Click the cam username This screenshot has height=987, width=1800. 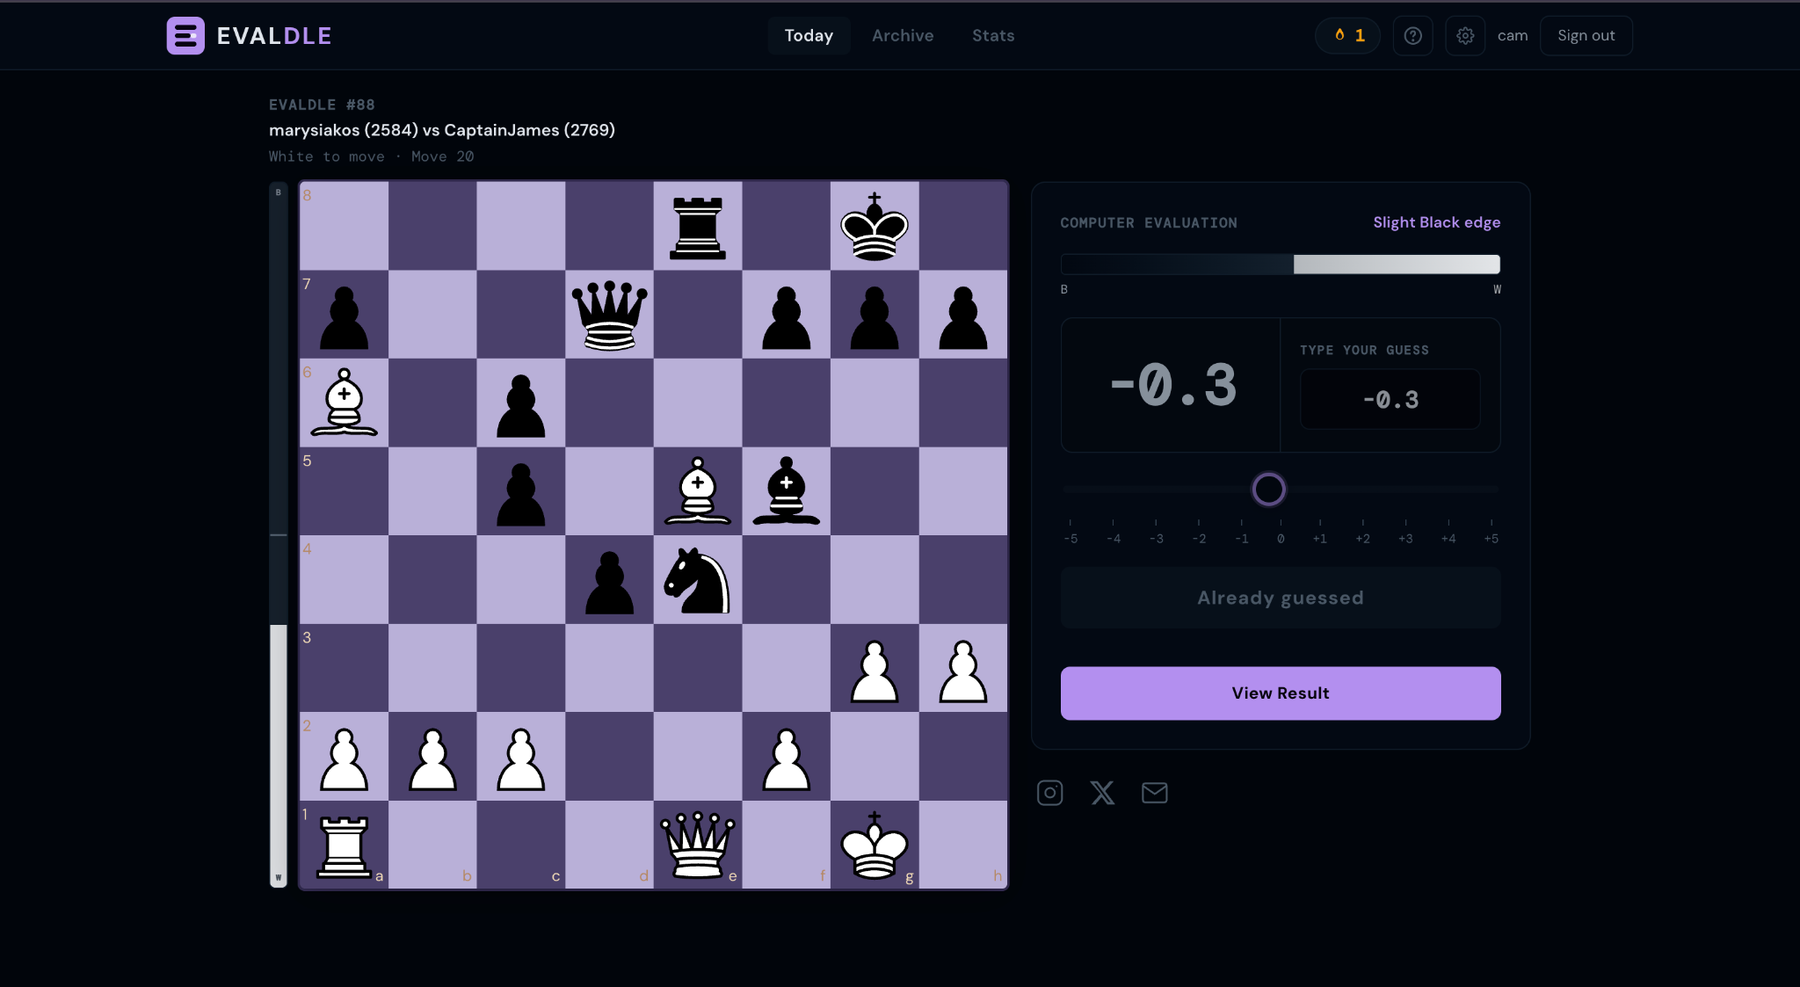[1512, 36]
